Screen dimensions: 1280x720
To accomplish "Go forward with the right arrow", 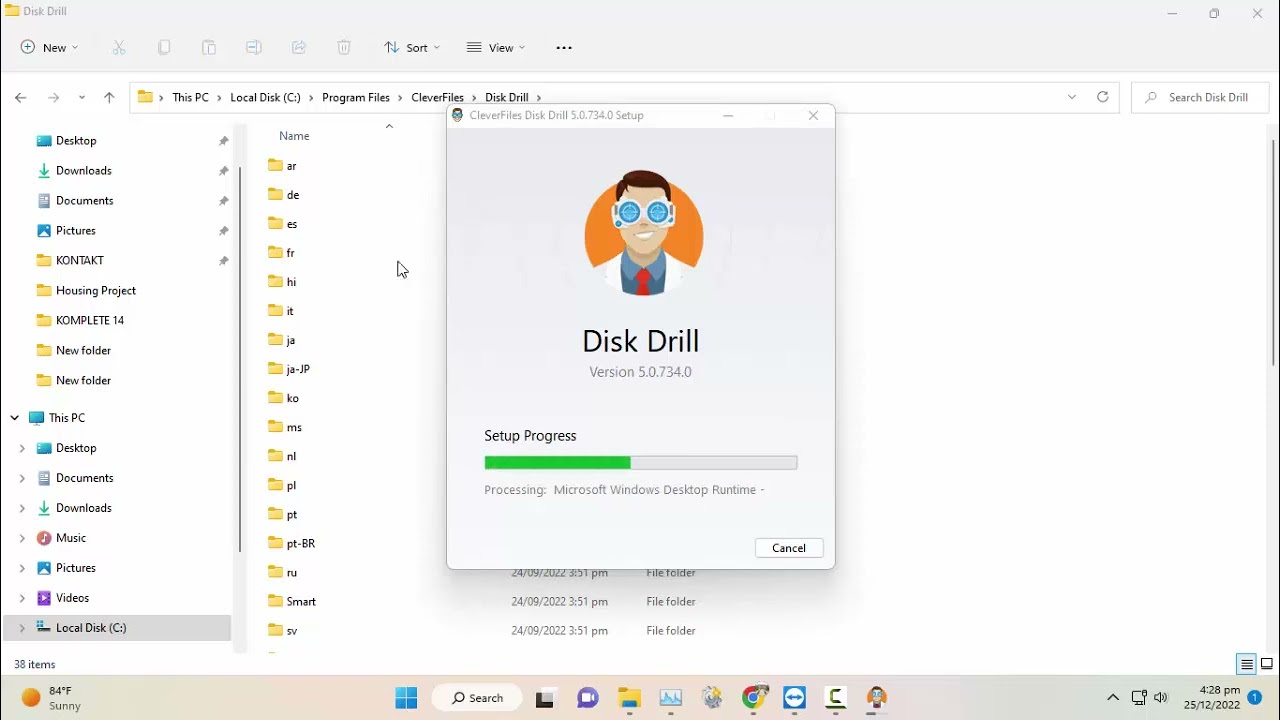I will [54, 97].
